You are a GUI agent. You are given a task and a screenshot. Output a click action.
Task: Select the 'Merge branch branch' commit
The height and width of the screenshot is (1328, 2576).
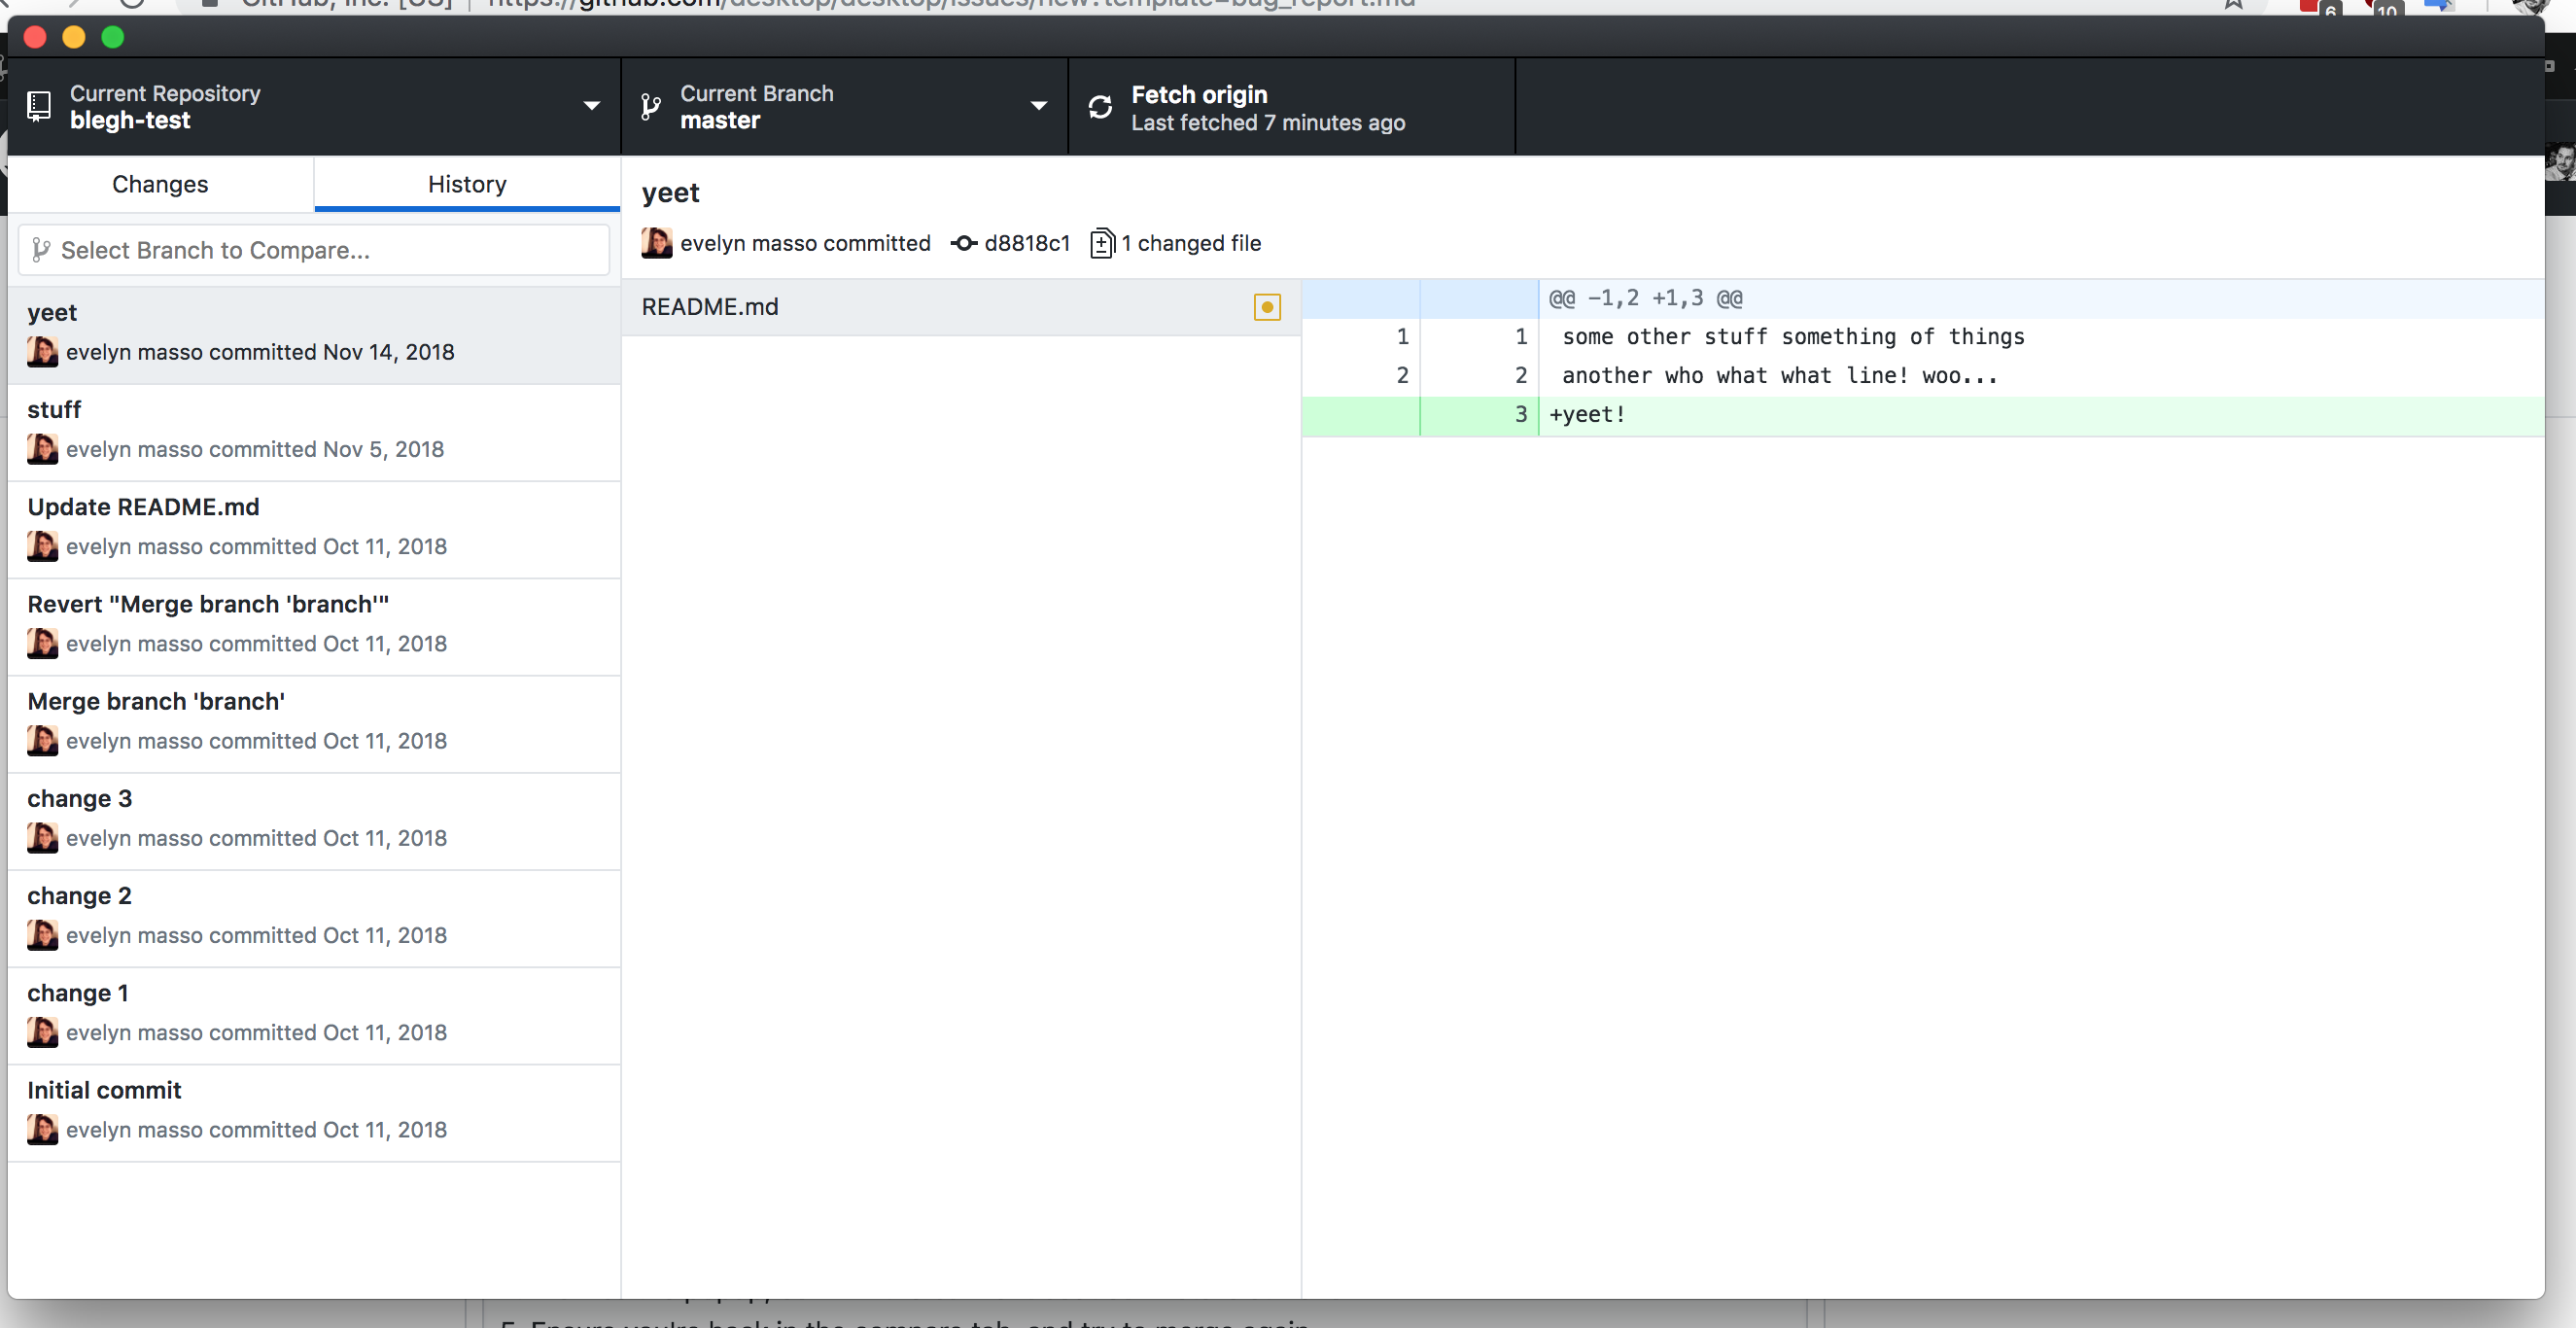point(313,720)
